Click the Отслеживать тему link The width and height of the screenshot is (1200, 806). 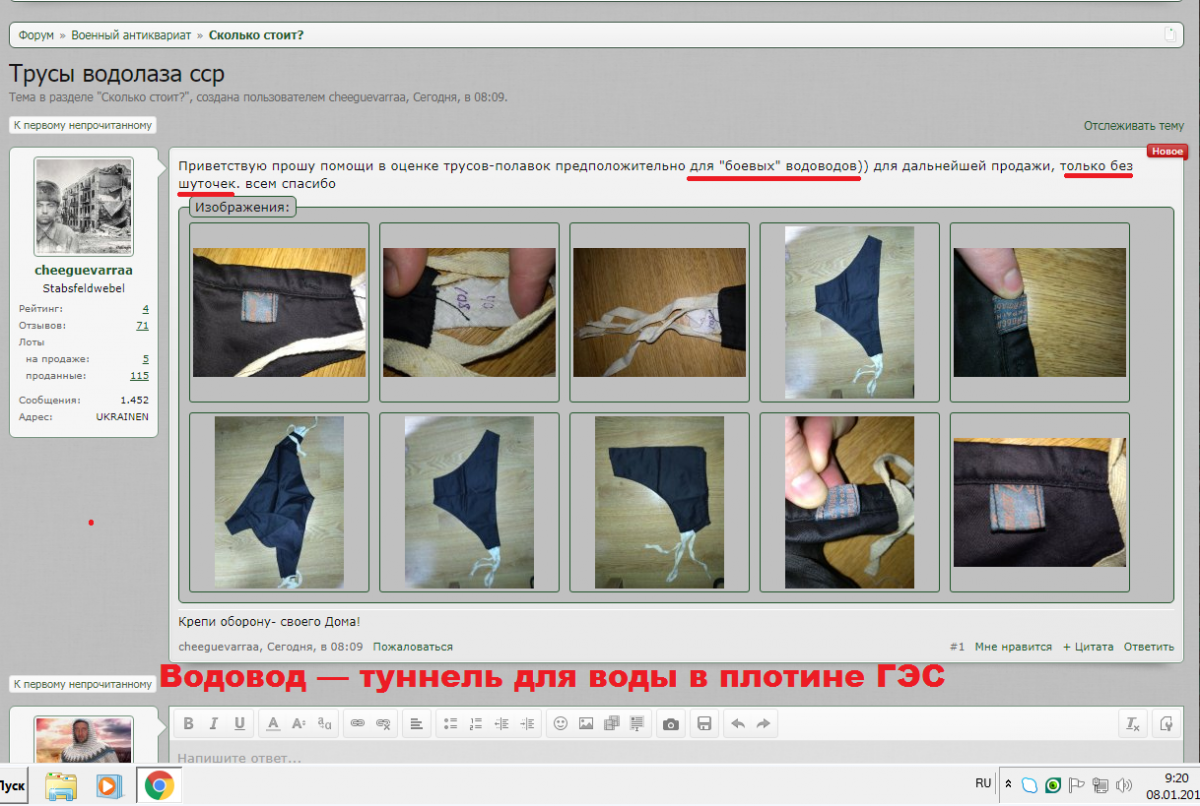tap(1135, 126)
